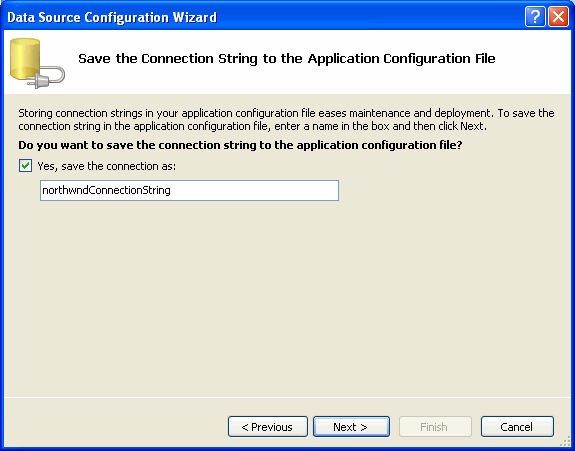Viewport: 575px width, 451px height.
Task: Click the yellow database cylinder icon
Action: (25, 59)
